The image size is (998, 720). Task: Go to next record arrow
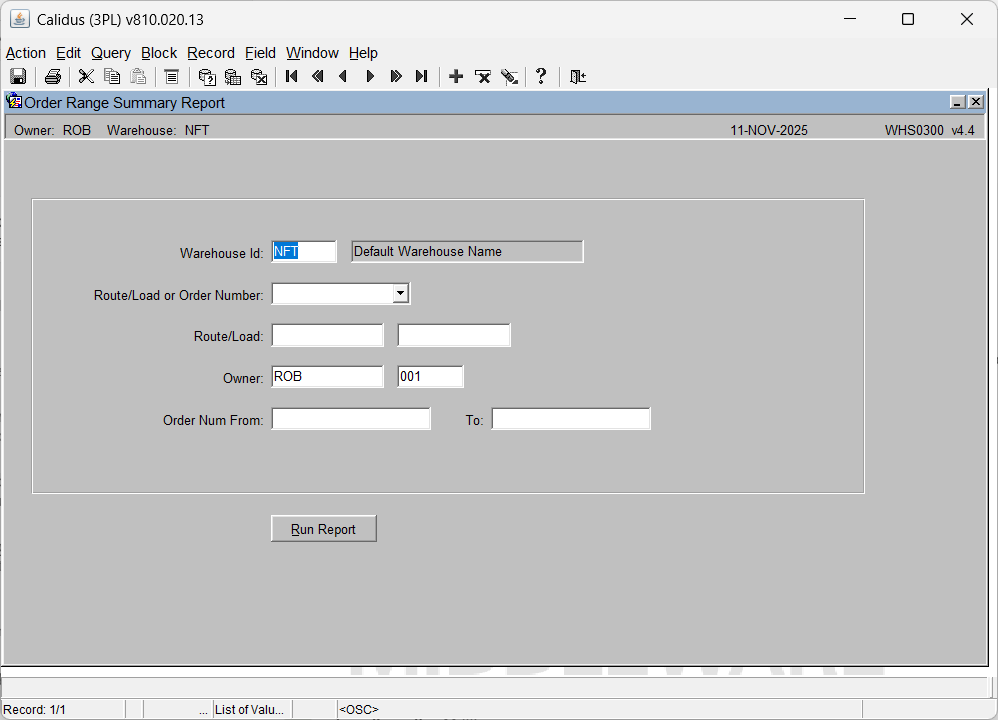370,77
